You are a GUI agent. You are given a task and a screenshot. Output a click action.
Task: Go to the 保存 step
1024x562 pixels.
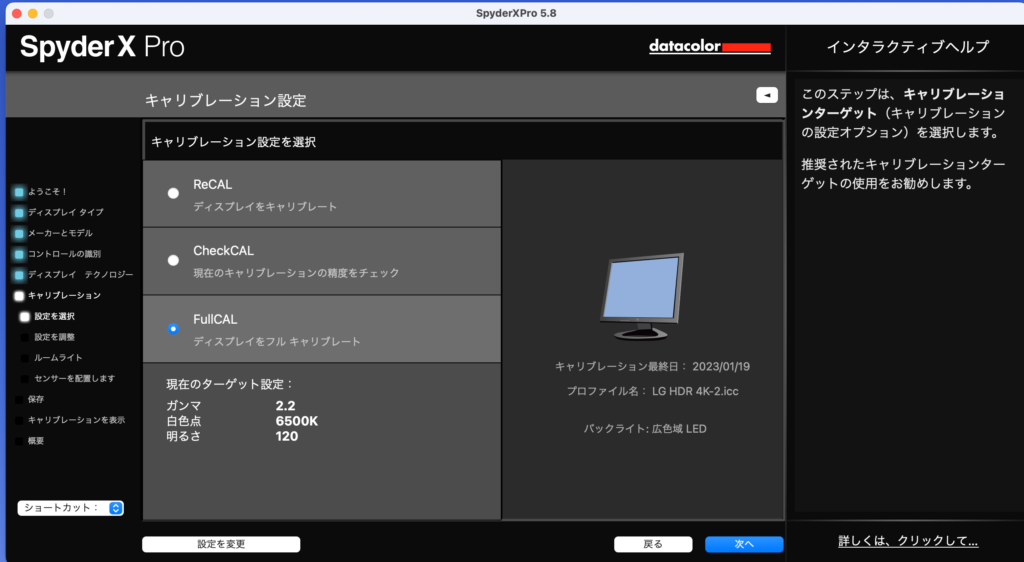[x=36, y=399]
